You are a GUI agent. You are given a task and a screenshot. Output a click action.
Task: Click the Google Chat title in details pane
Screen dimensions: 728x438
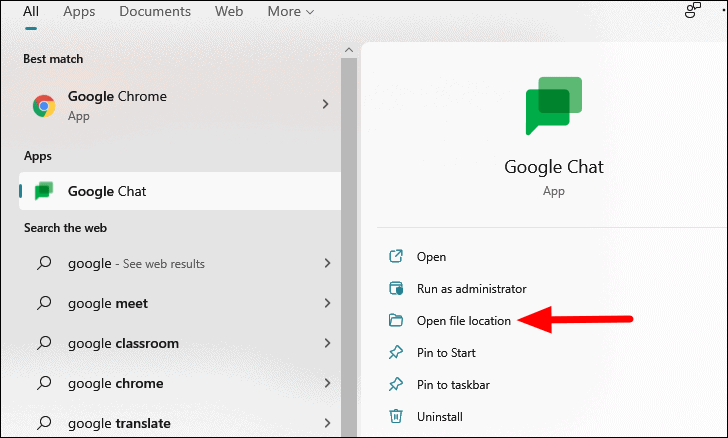[x=554, y=167]
